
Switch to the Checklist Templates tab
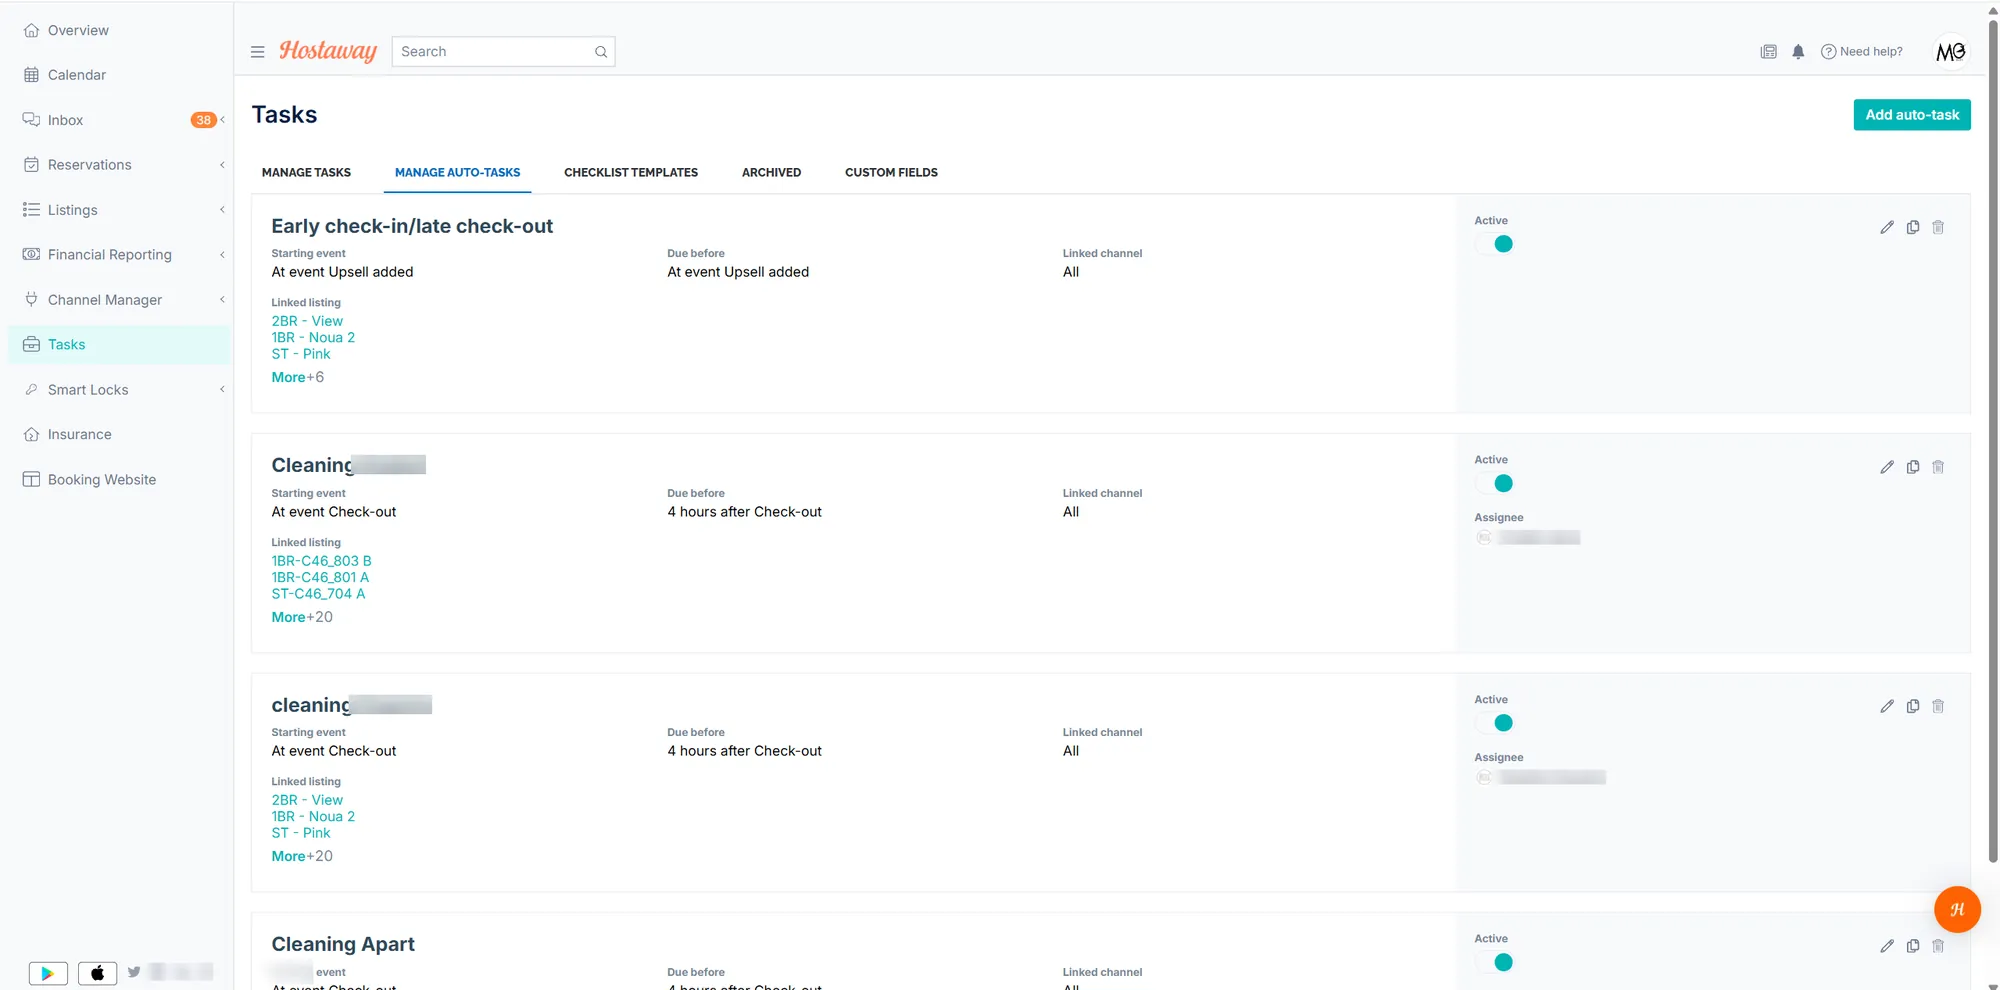click(x=631, y=173)
